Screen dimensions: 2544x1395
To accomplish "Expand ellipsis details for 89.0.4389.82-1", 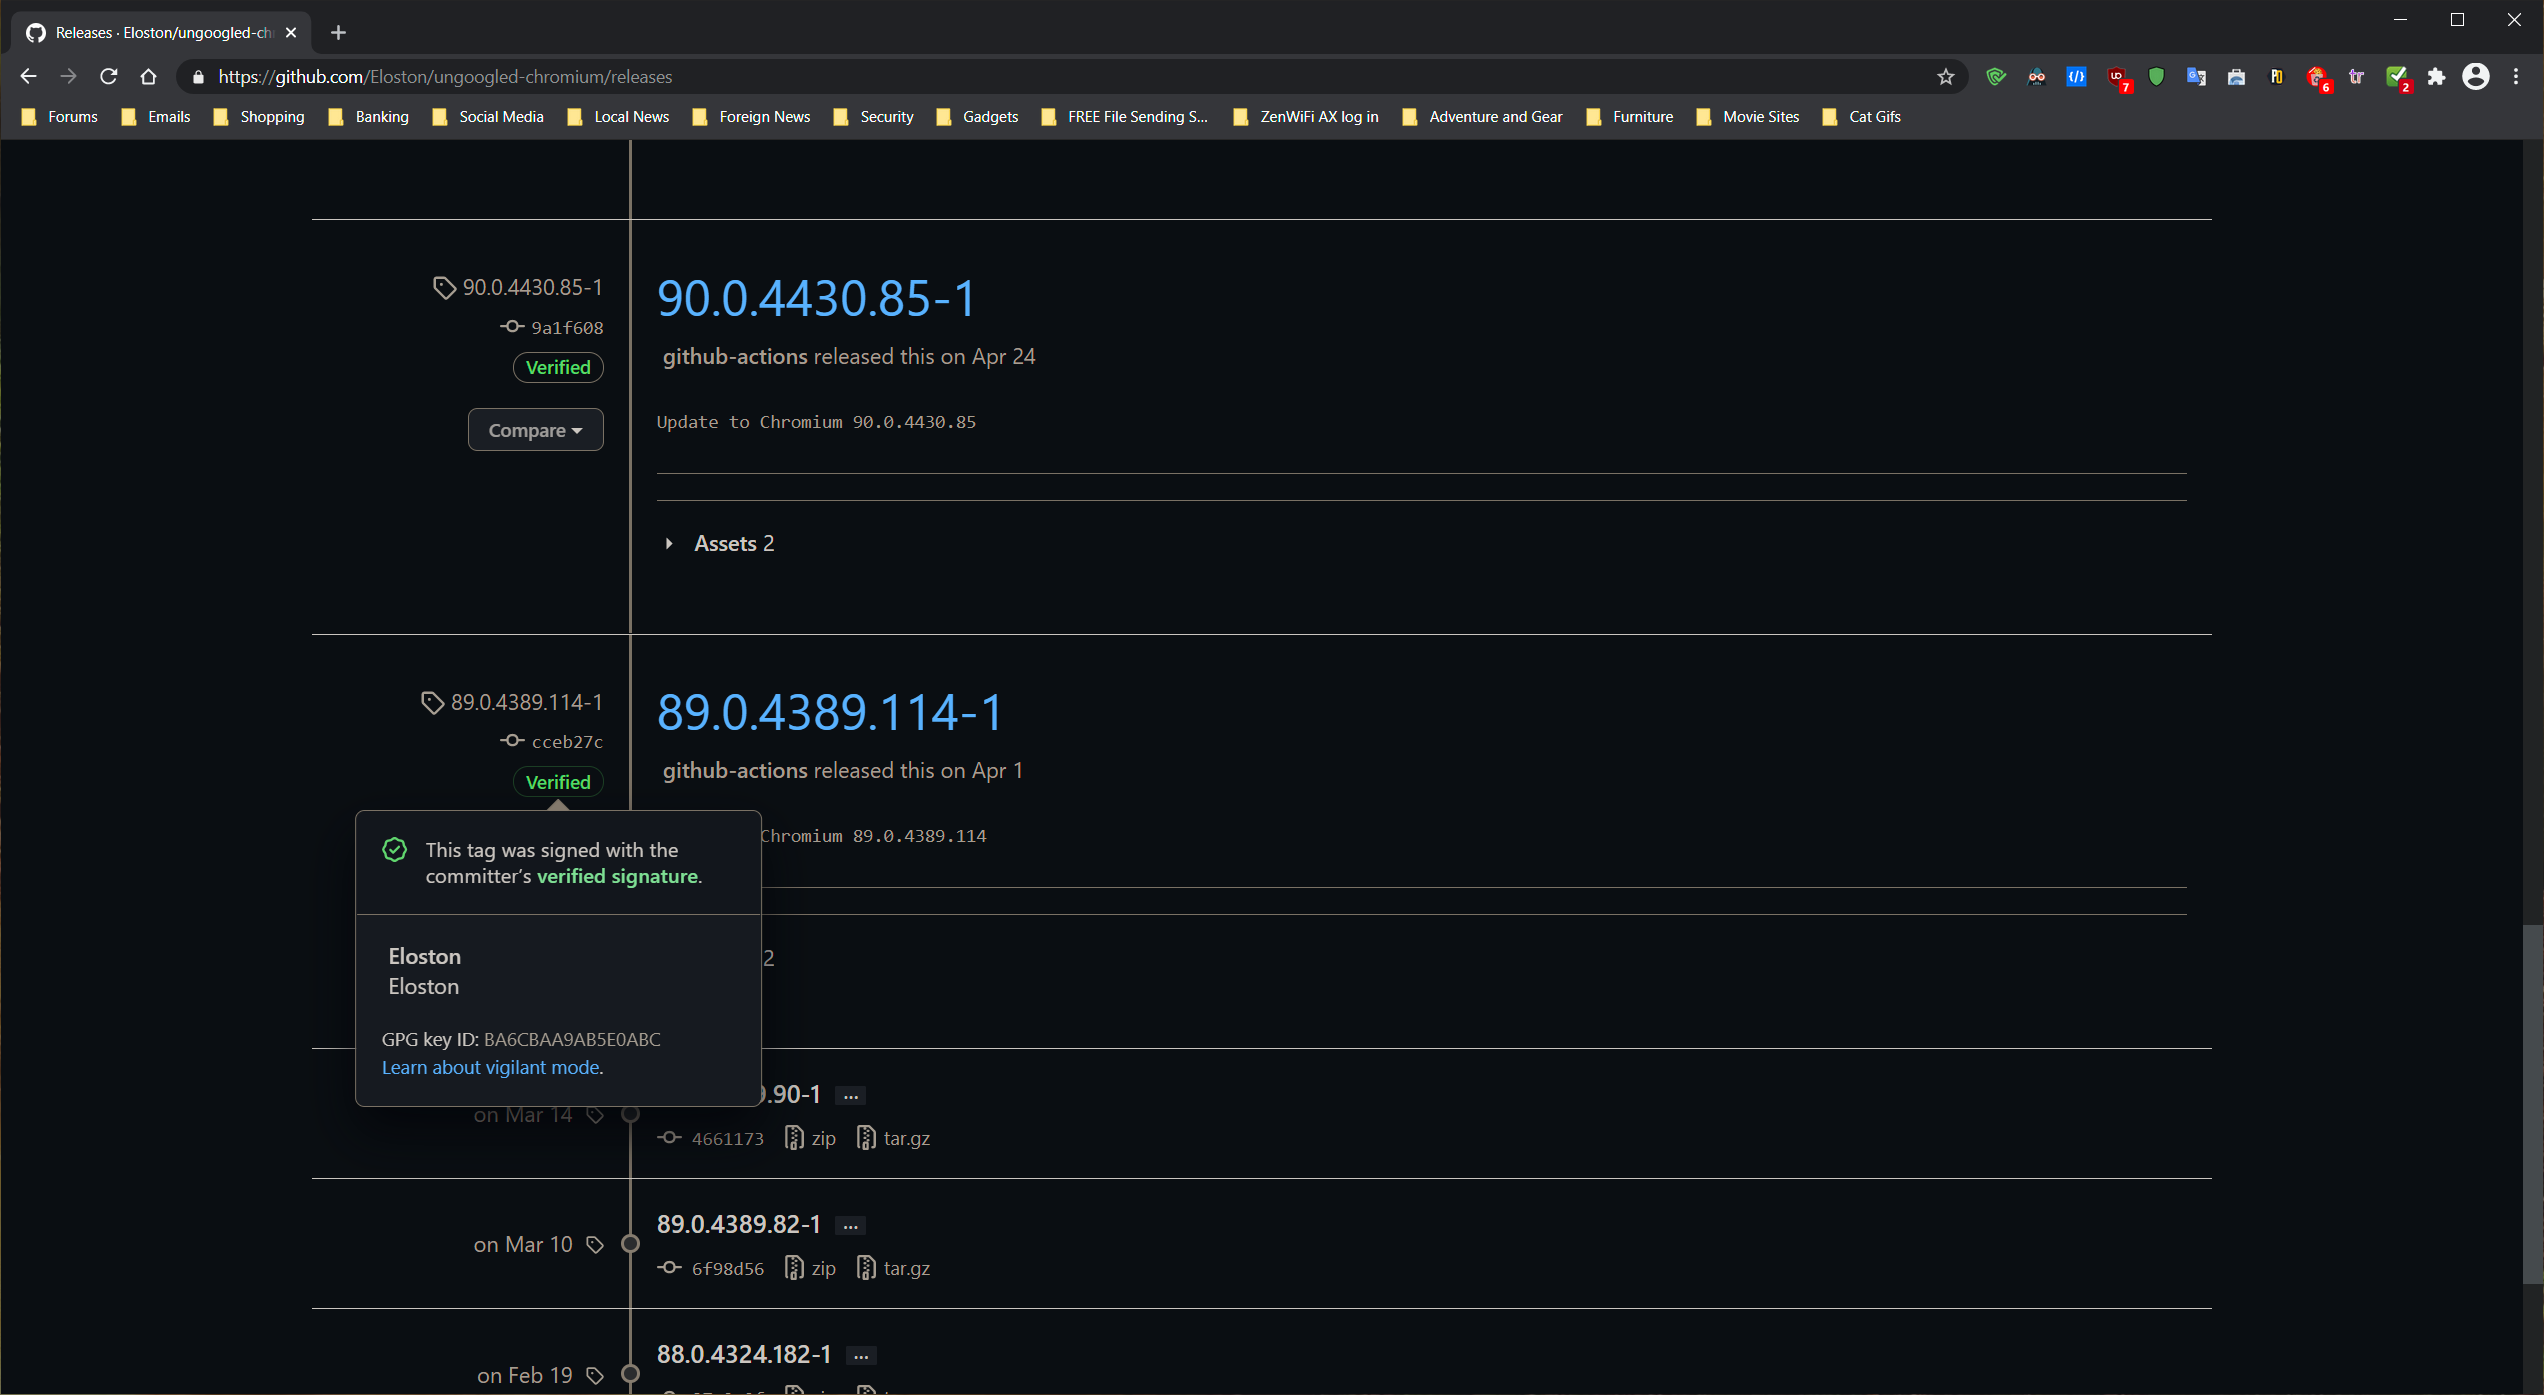I will (x=850, y=1225).
